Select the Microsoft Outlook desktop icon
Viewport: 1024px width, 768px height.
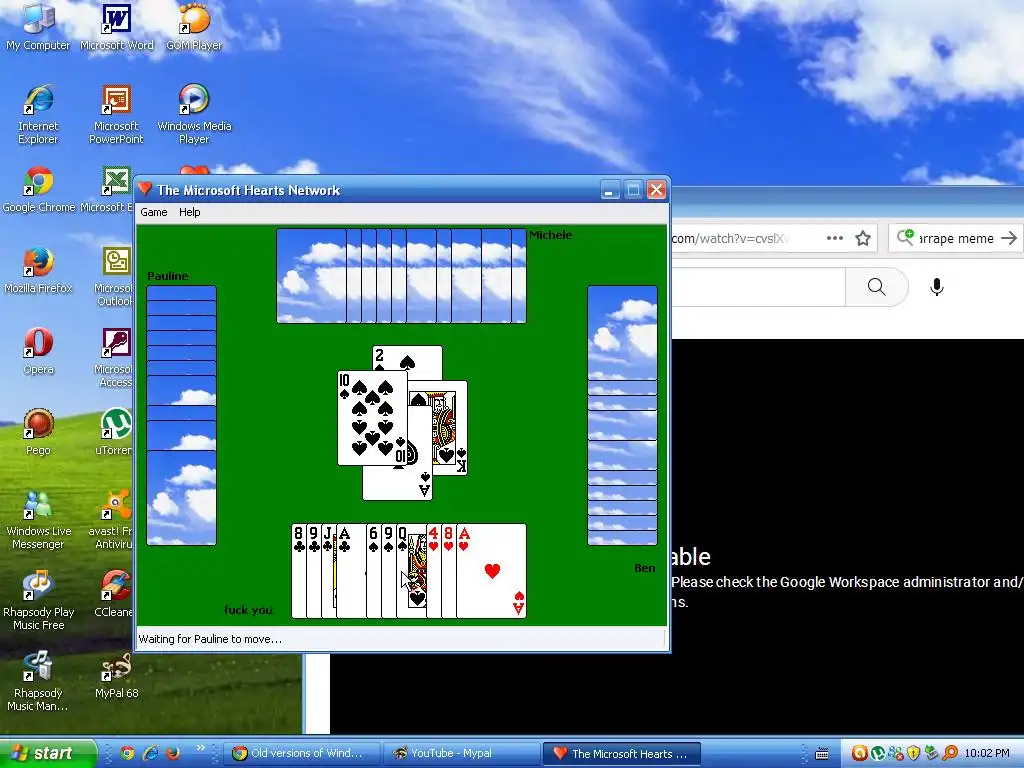click(x=114, y=277)
